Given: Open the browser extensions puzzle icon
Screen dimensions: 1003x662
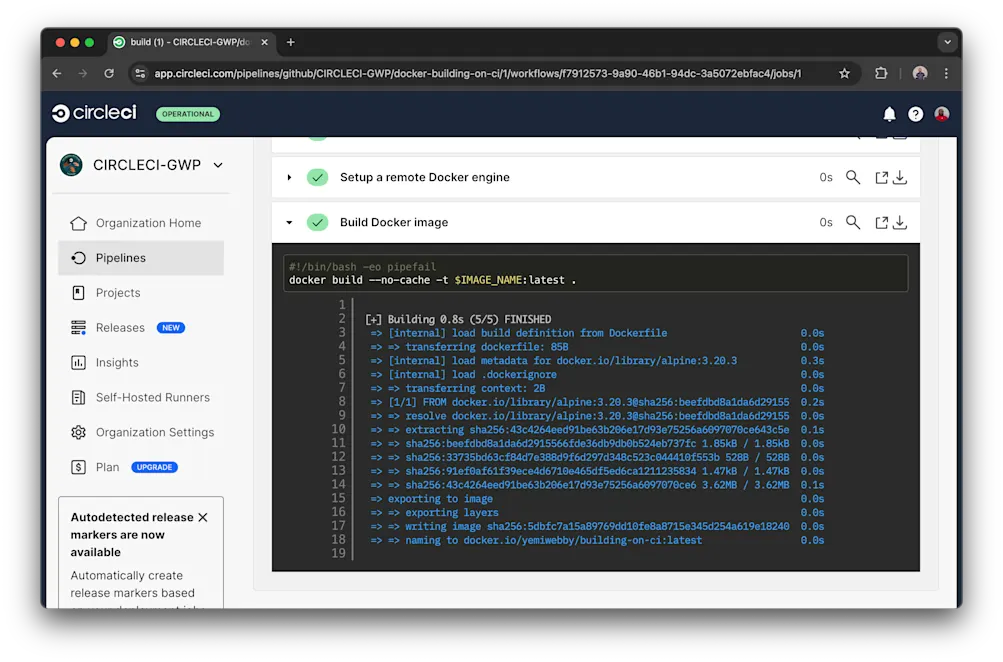Looking at the screenshot, I should tap(881, 74).
